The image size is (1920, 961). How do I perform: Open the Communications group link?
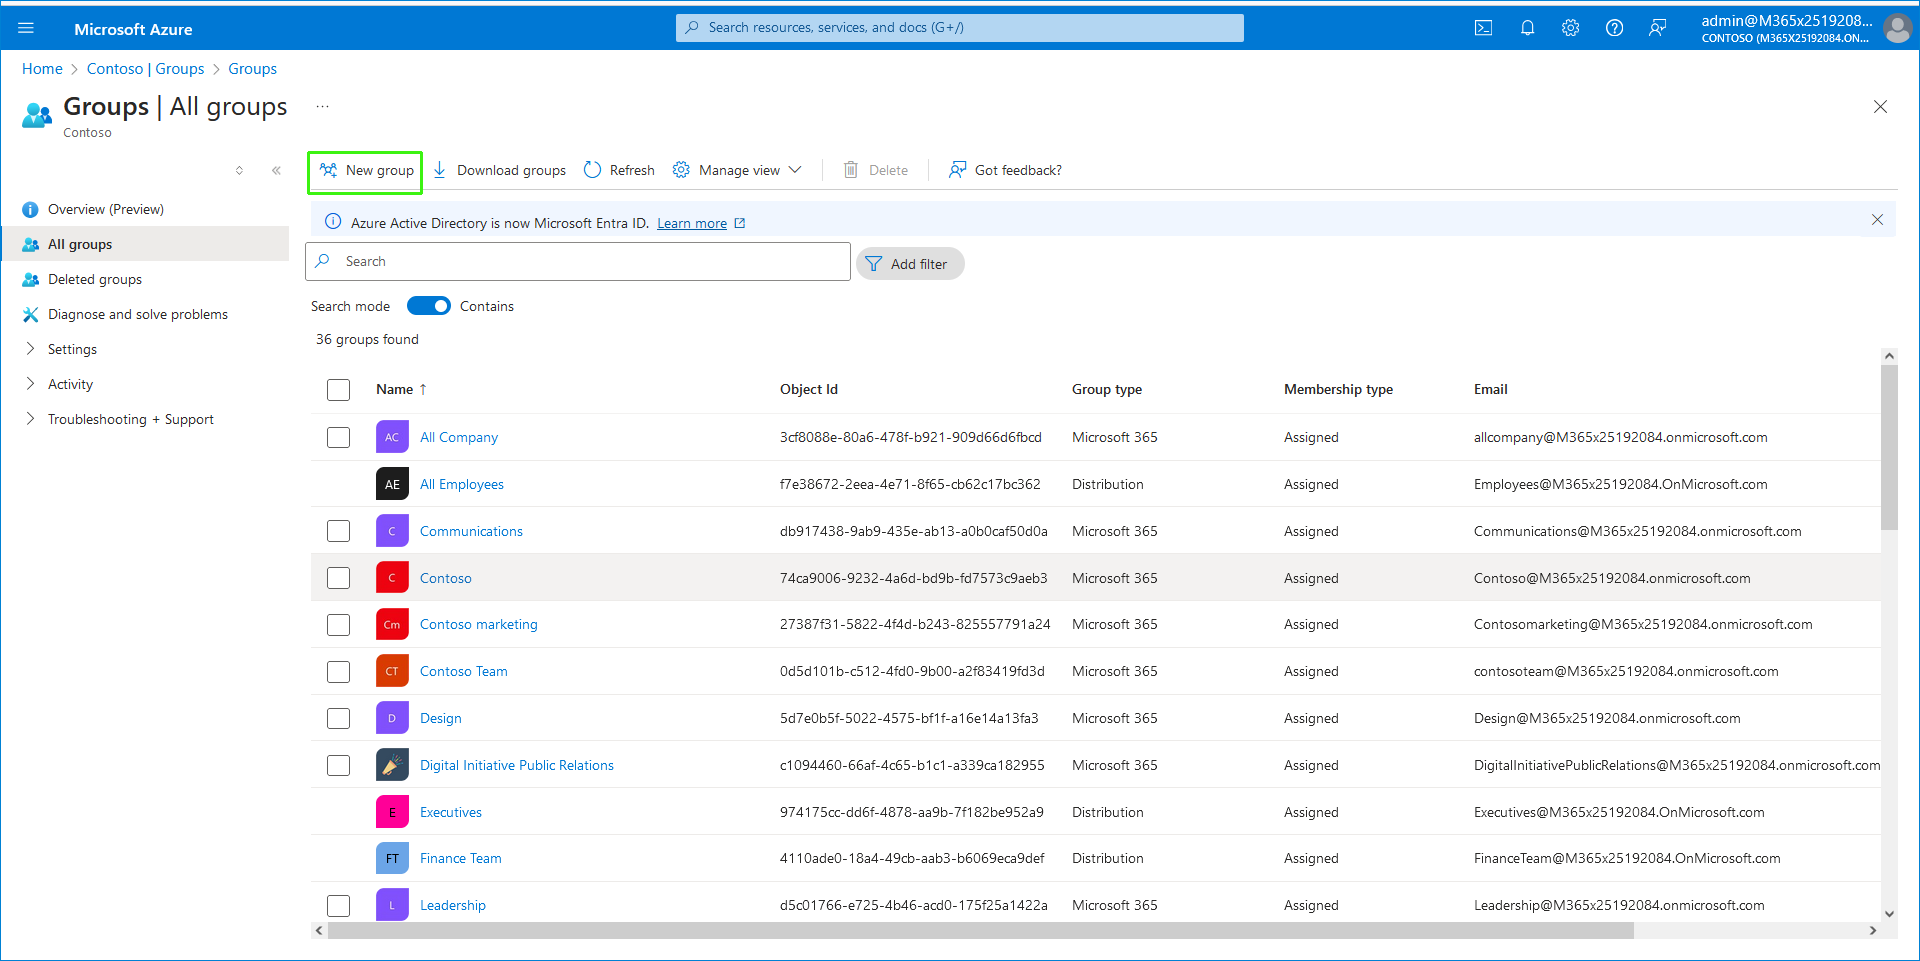pos(471,531)
